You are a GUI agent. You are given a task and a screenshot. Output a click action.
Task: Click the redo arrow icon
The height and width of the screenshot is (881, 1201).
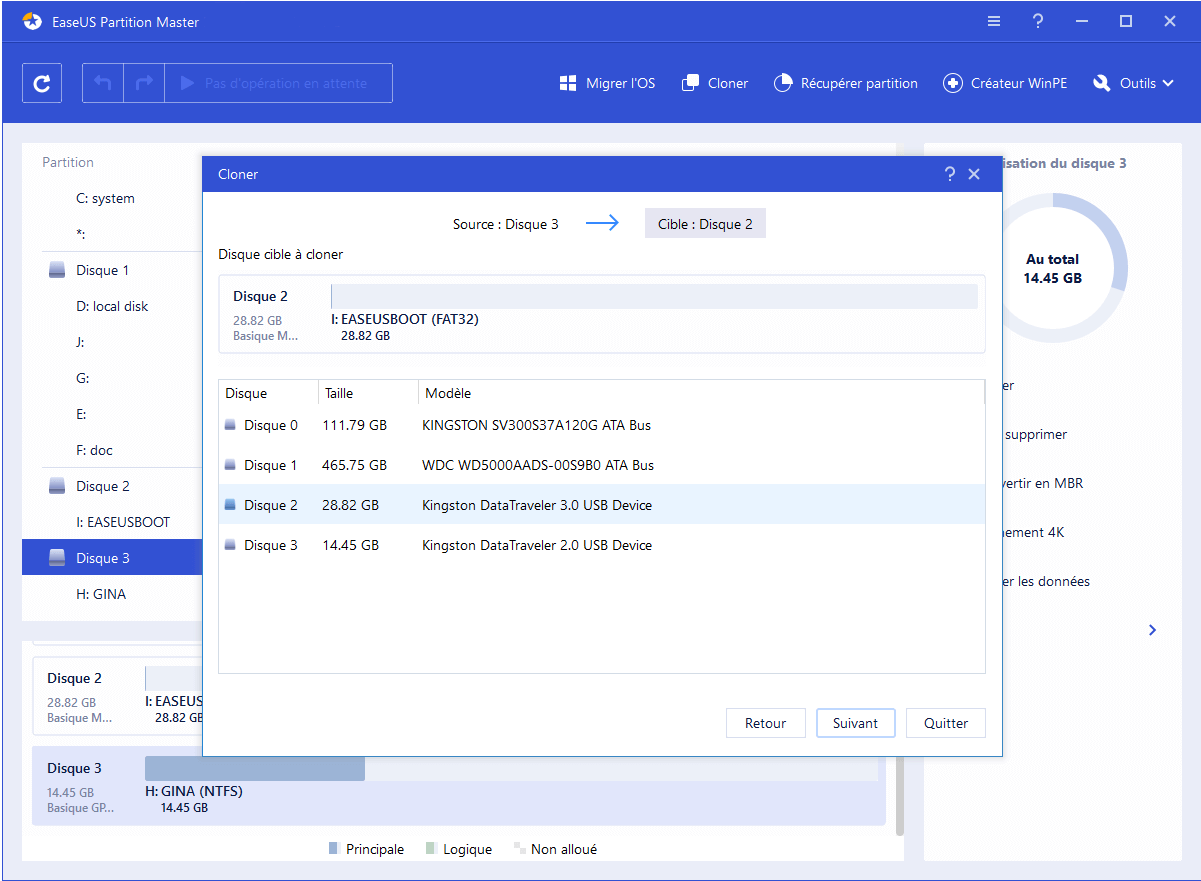point(143,84)
